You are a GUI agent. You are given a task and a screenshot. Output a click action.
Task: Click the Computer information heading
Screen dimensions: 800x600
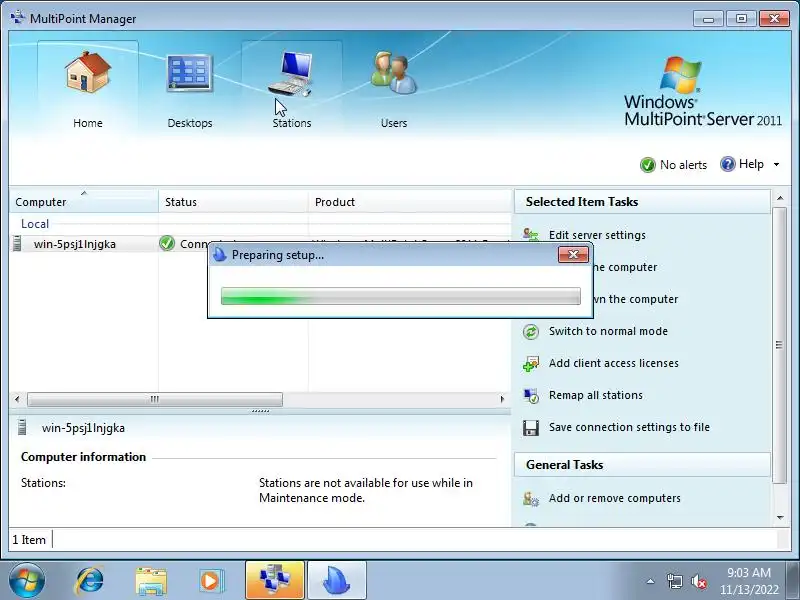tap(83, 457)
